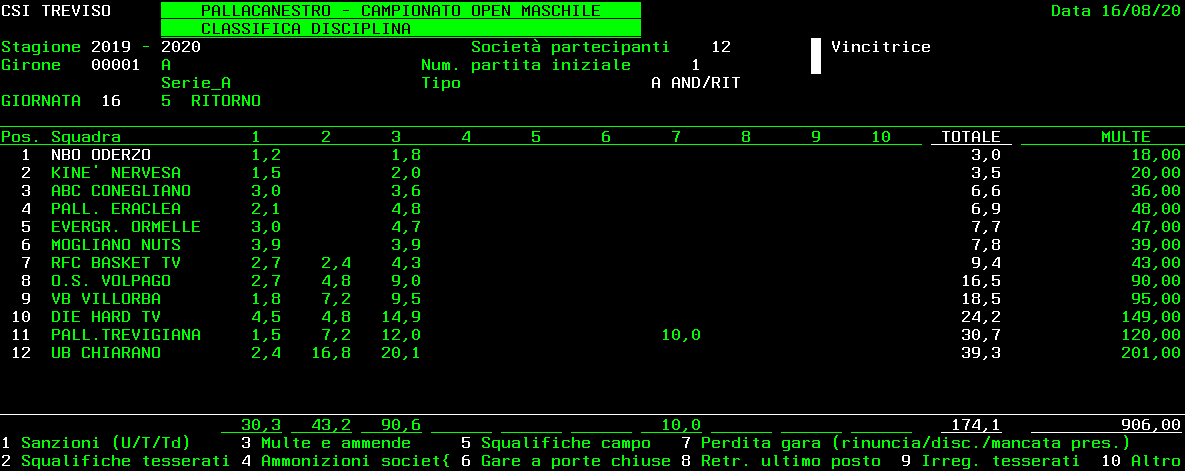Click the Data 16/08/20 date text
Image resolution: width=1185 pixels, height=471 pixels.
[1115, 11]
